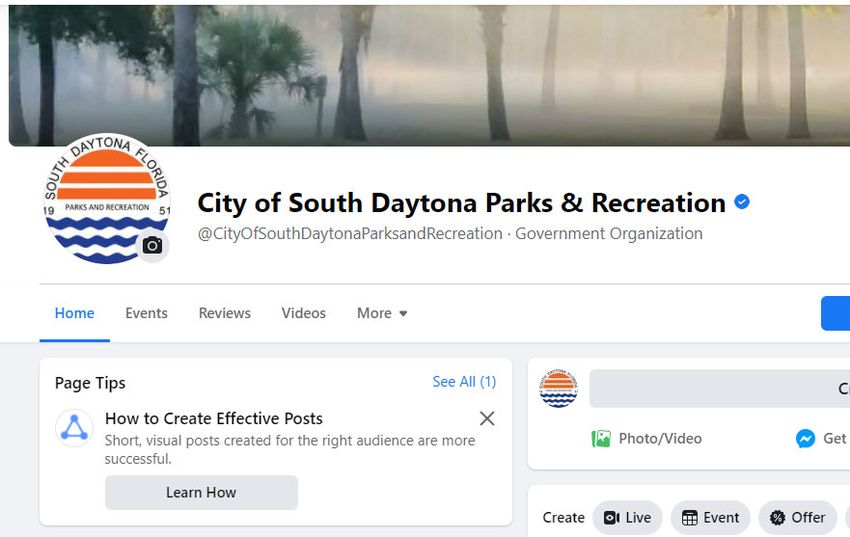Create a new Offer
The width and height of the screenshot is (850, 537).
pos(797,517)
